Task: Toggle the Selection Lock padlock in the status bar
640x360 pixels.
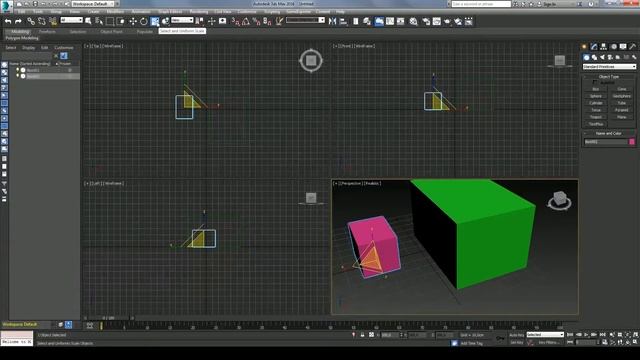Action: click(x=362, y=335)
